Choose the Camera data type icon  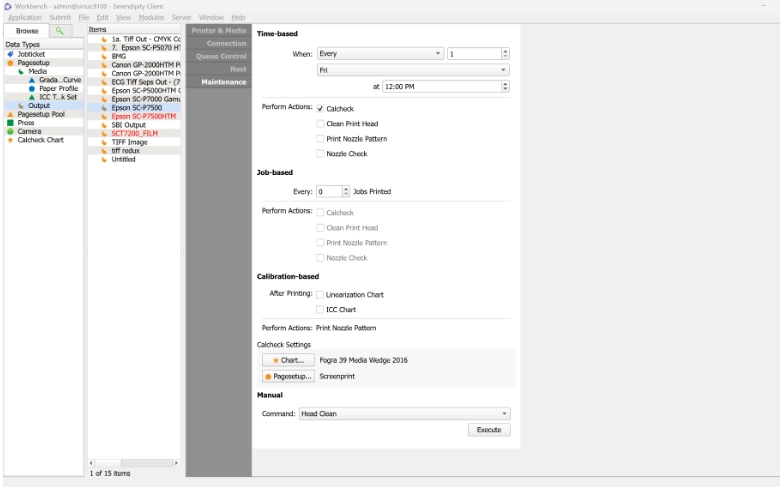10,131
